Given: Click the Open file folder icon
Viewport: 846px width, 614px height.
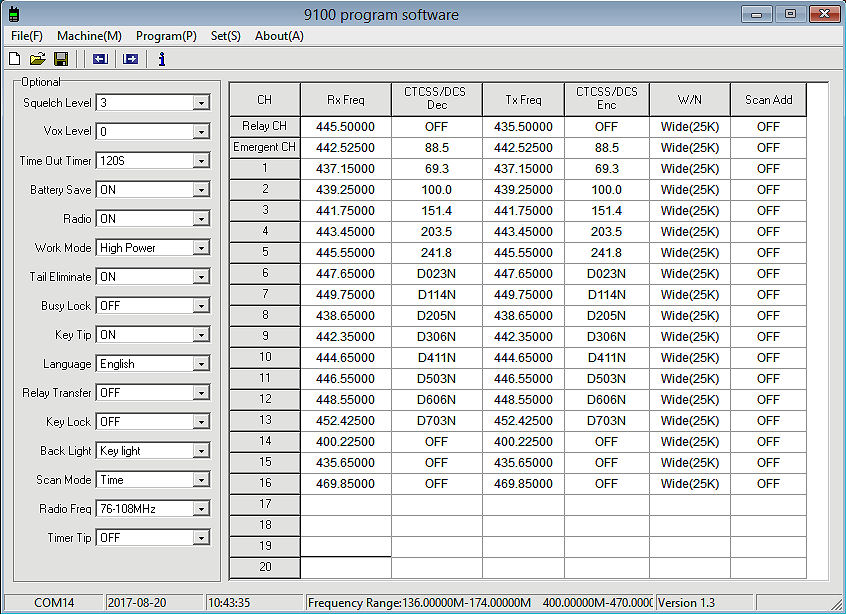Looking at the screenshot, I should (37, 59).
